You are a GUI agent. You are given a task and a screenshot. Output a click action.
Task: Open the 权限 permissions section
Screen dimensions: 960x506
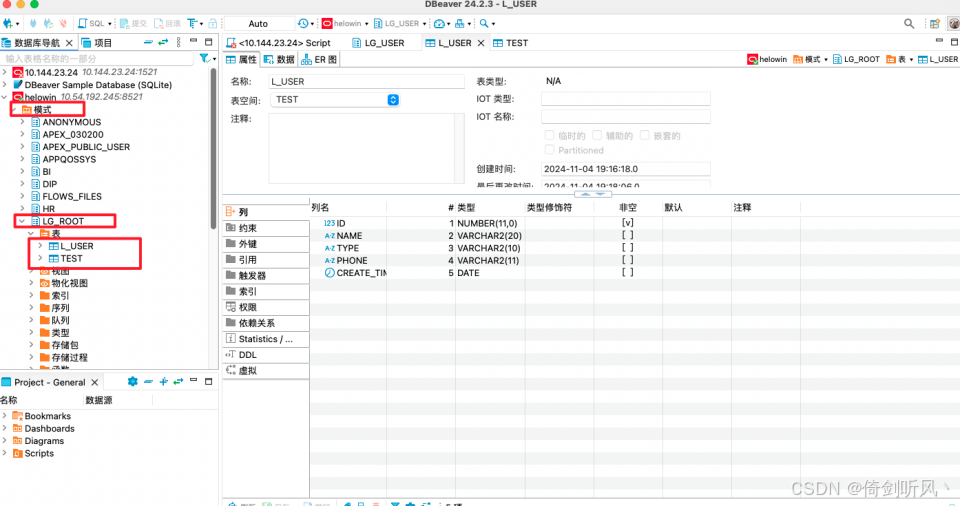pyautogui.click(x=266, y=307)
